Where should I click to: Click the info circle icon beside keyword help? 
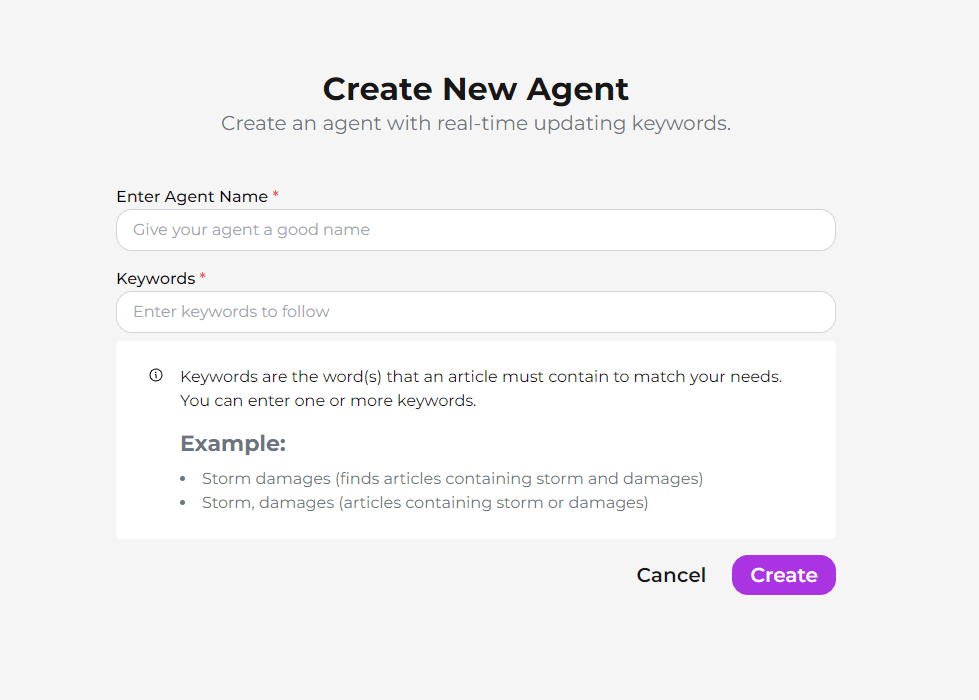(156, 375)
